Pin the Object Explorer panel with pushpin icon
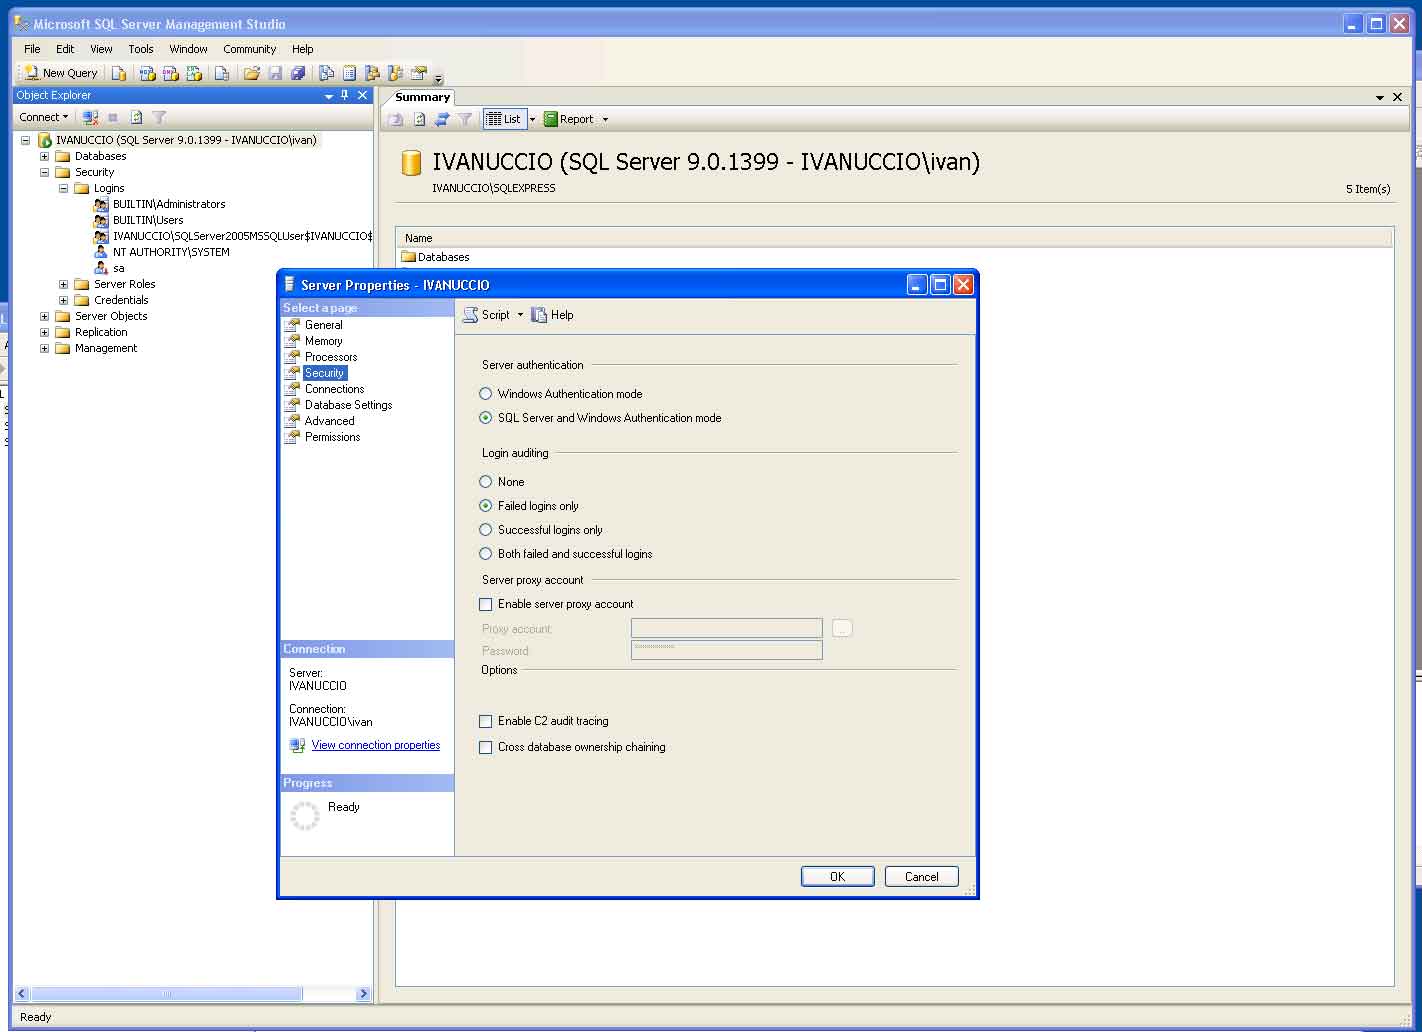The image size is (1422, 1032). [x=345, y=95]
